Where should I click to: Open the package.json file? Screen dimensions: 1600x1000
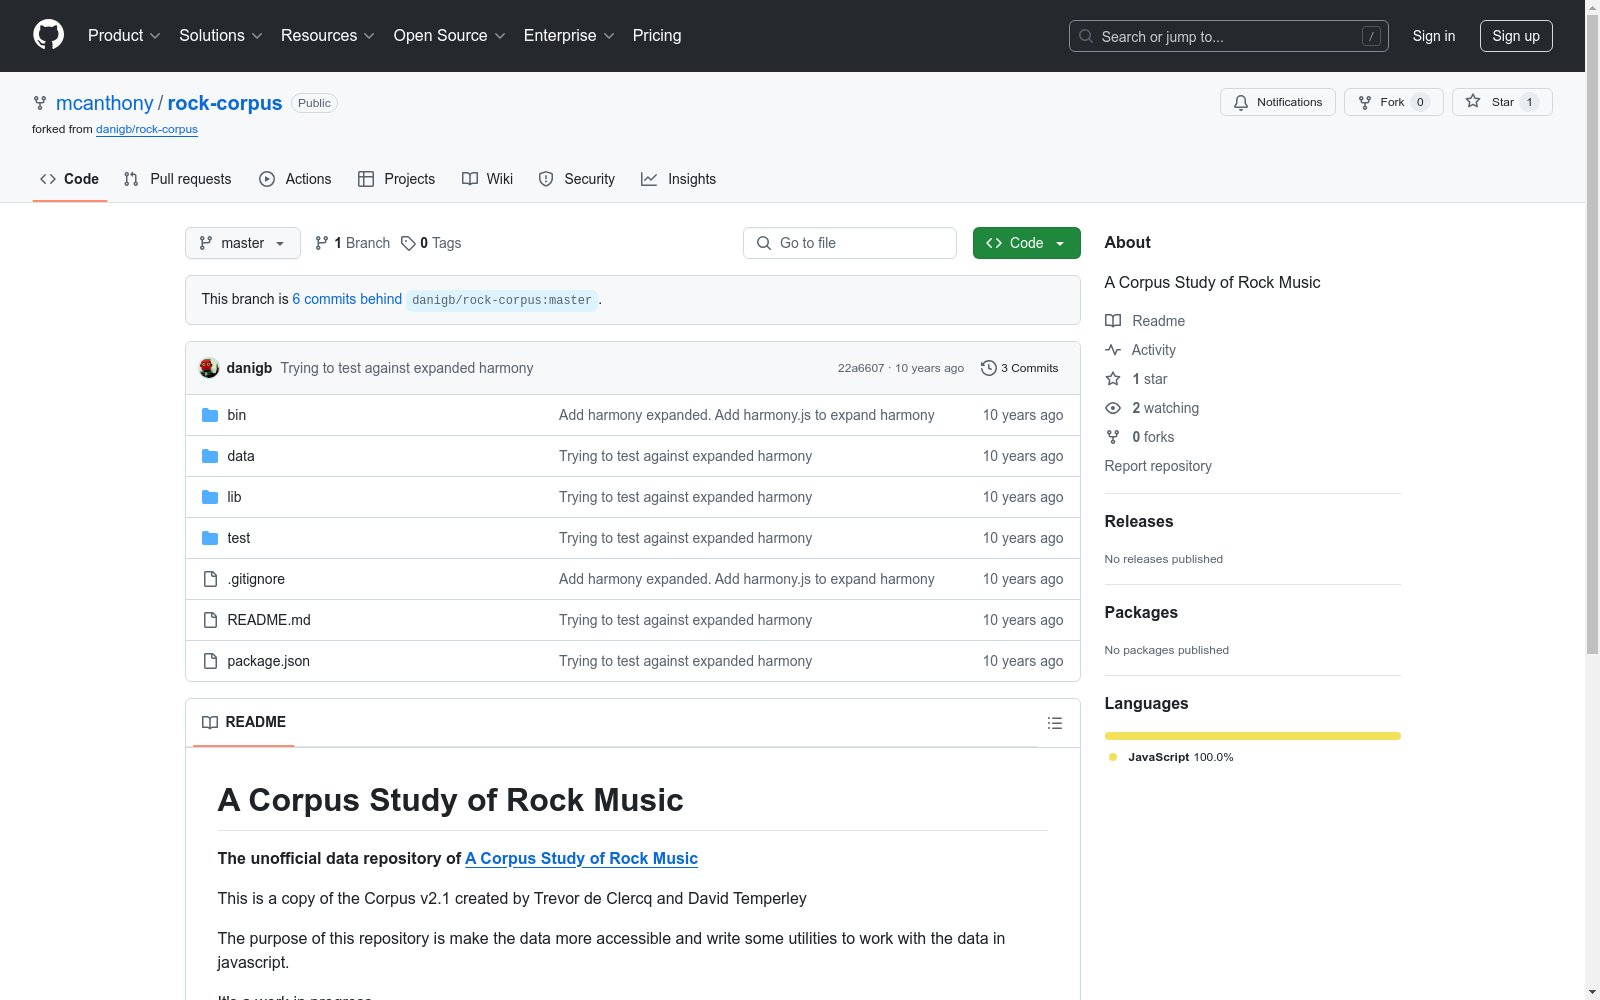point(268,661)
